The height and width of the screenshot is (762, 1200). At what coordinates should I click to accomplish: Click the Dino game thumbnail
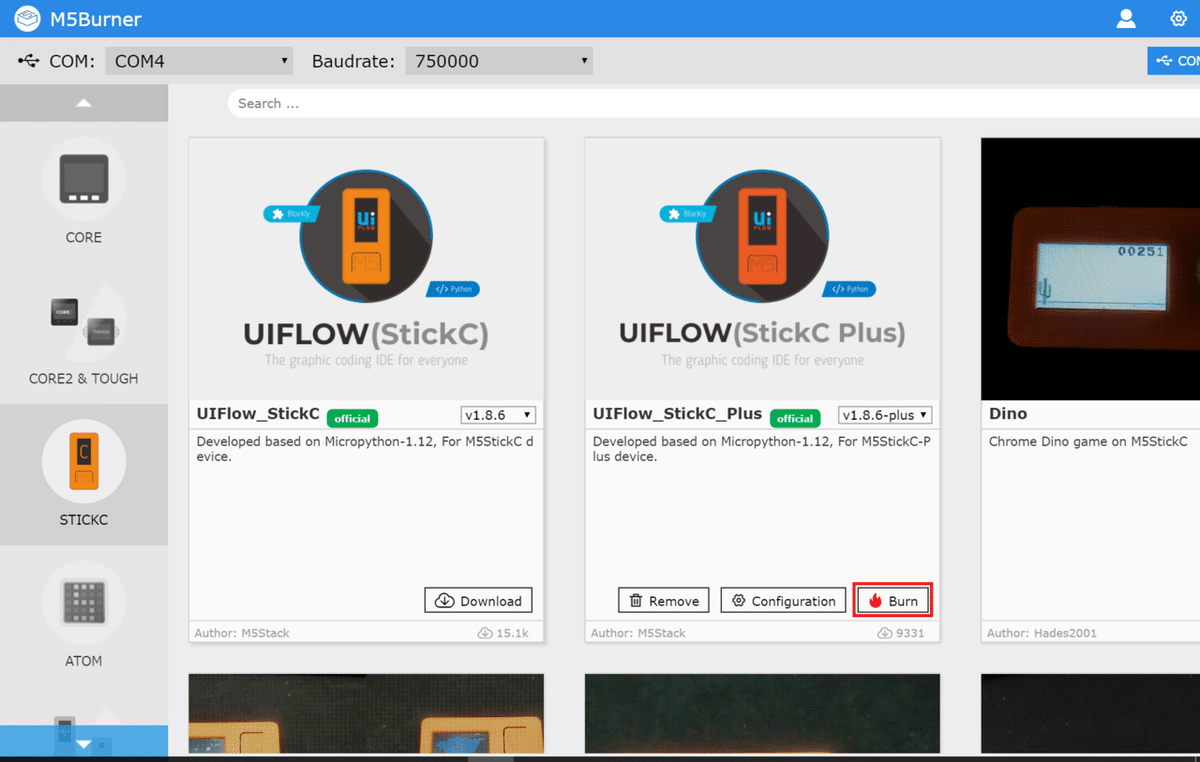[x=1090, y=269]
